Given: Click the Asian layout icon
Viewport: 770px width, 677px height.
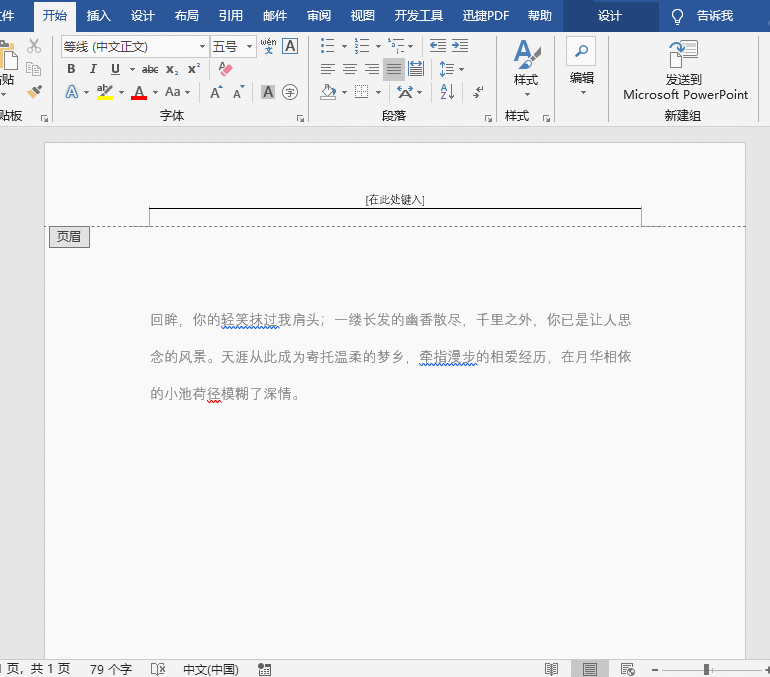Looking at the screenshot, I should click(405, 92).
